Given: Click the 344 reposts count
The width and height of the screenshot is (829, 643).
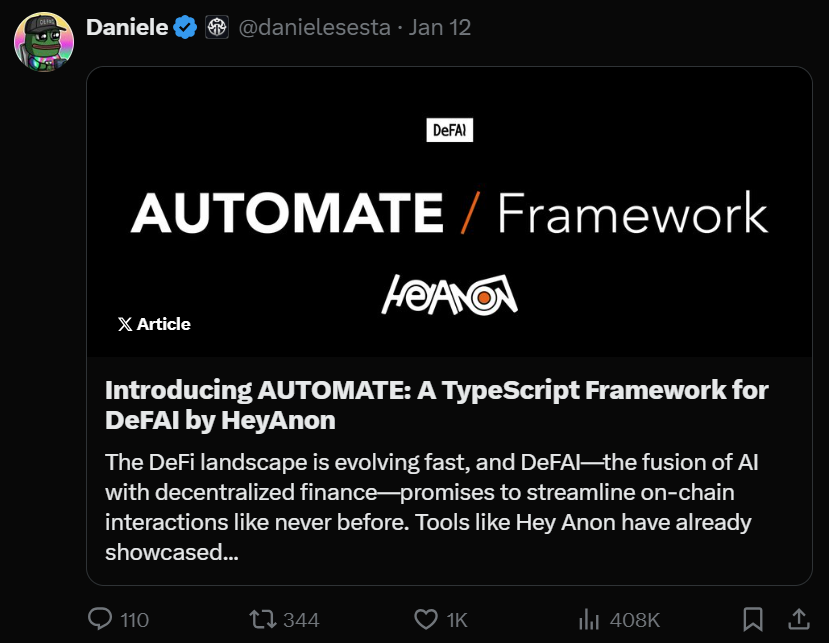Looking at the screenshot, I should (301, 620).
